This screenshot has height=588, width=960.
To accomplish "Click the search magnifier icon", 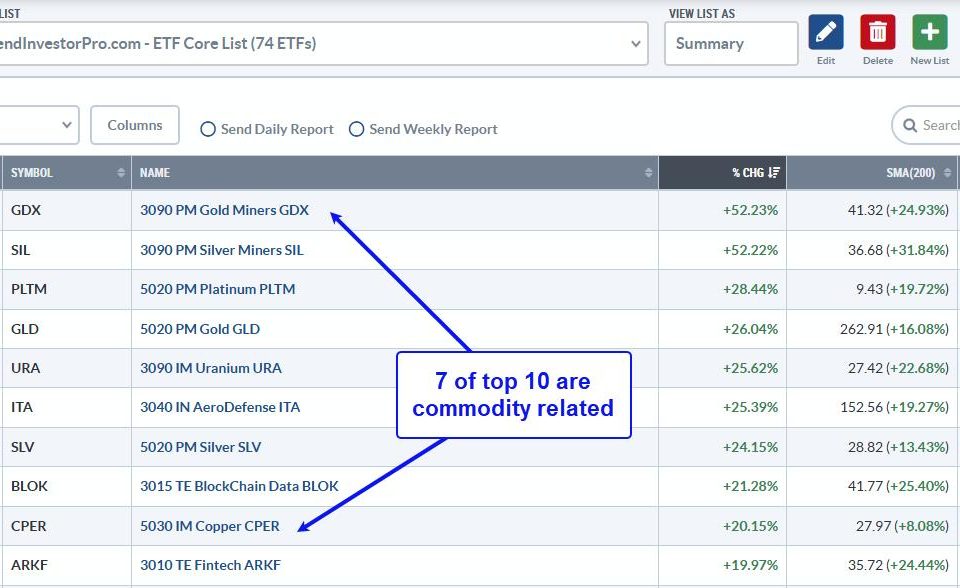I will click(x=910, y=126).
